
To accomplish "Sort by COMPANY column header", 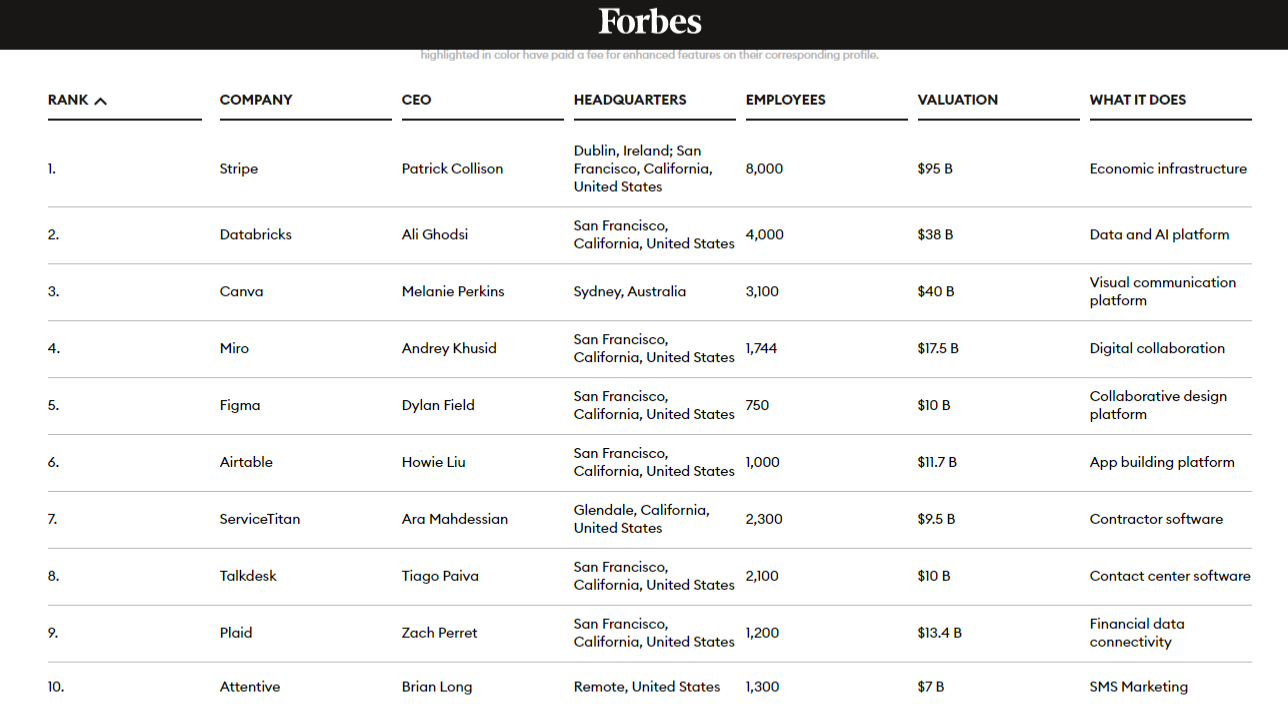I will pyautogui.click(x=256, y=100).
